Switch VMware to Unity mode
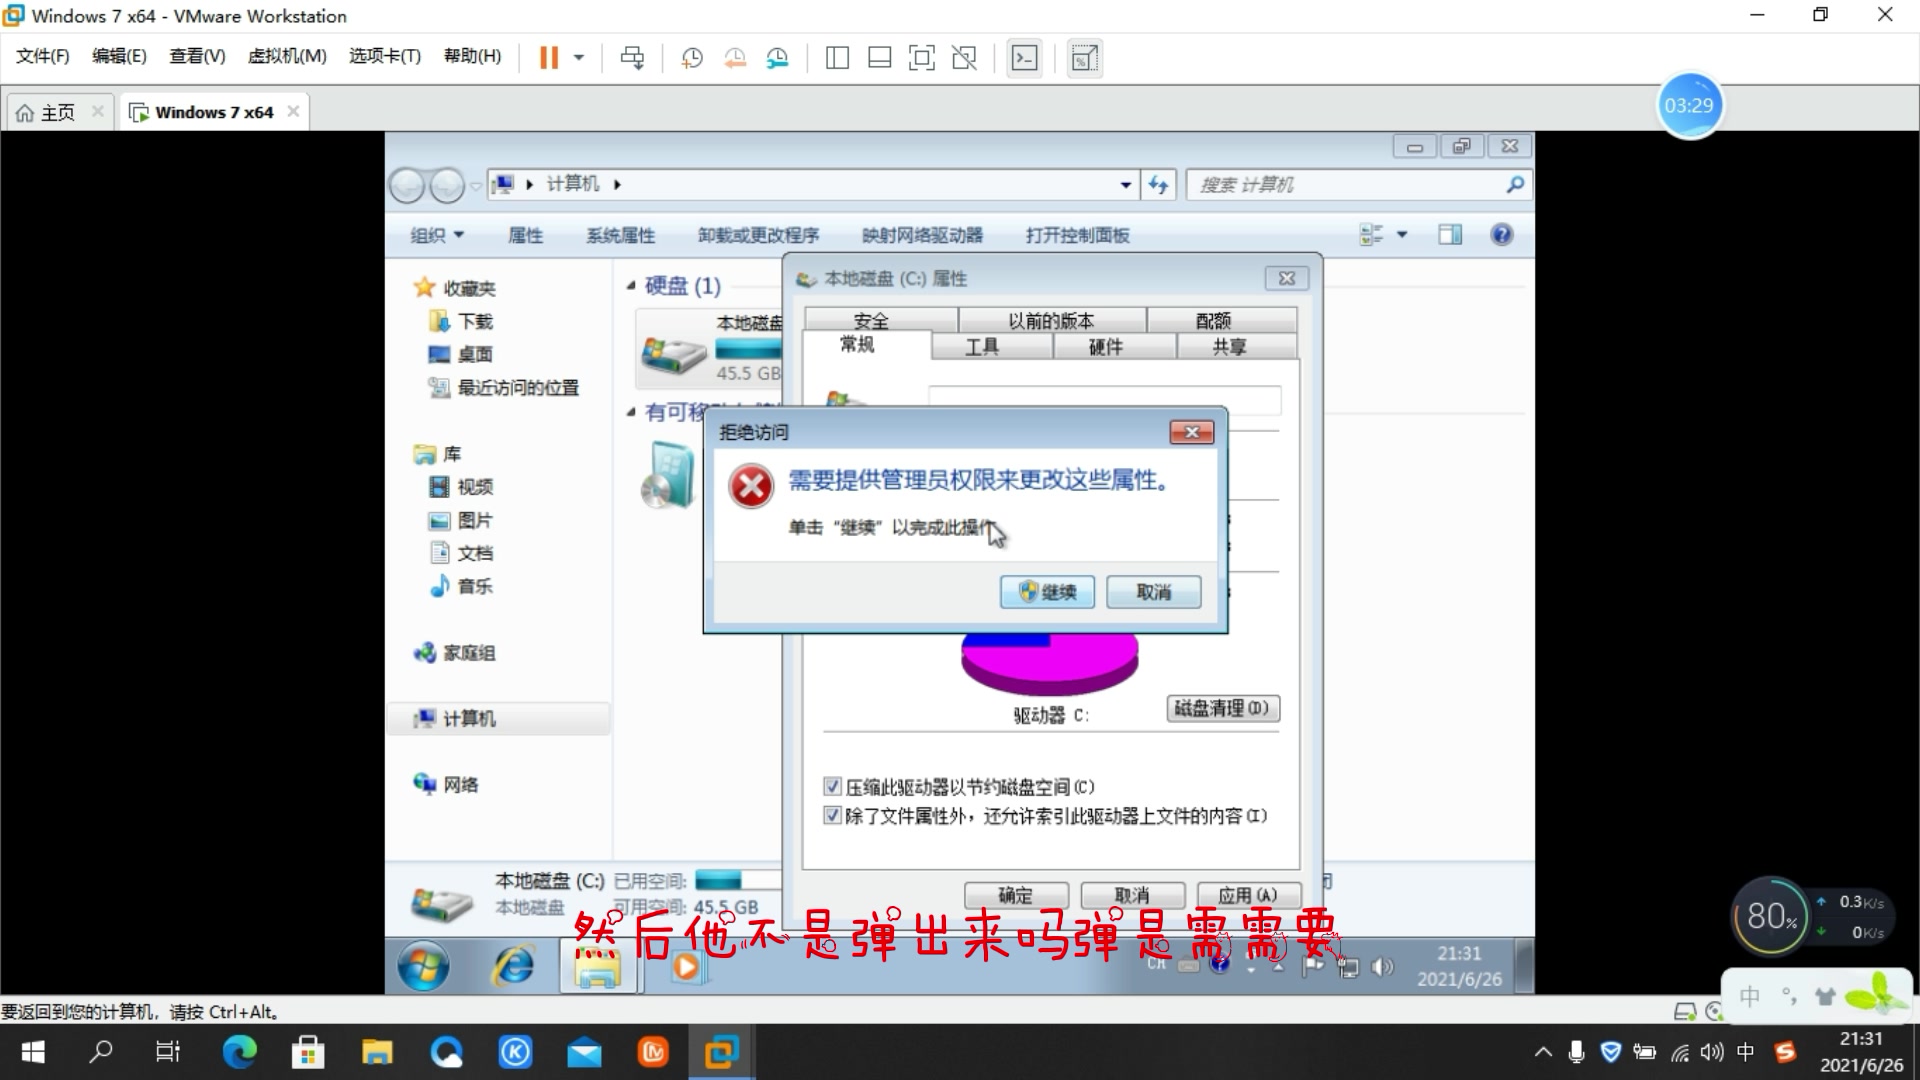Viewport: 1920px width, 1080px height. point(964,57)
